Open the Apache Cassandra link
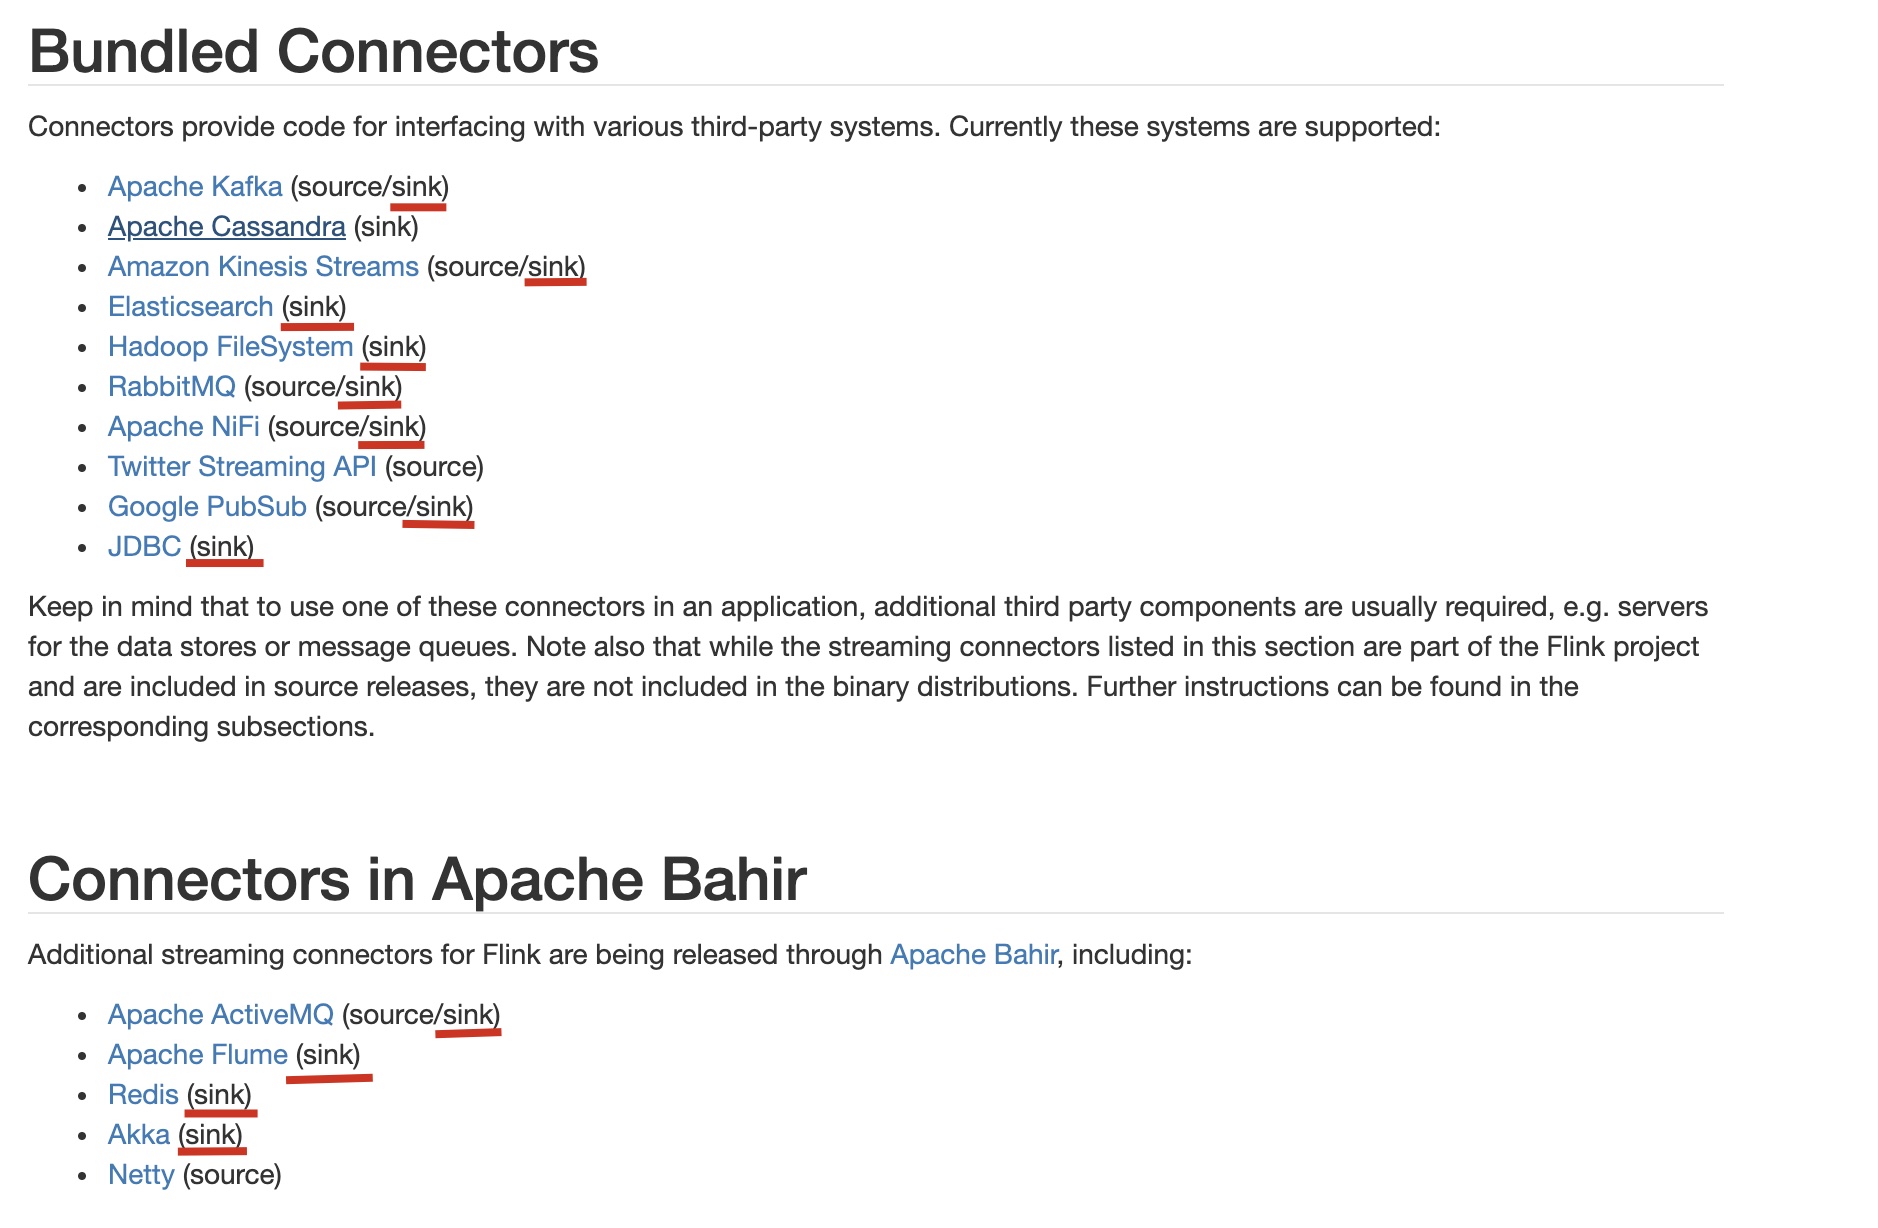Screen dimensions: 1878x1228 coord(227,227)
